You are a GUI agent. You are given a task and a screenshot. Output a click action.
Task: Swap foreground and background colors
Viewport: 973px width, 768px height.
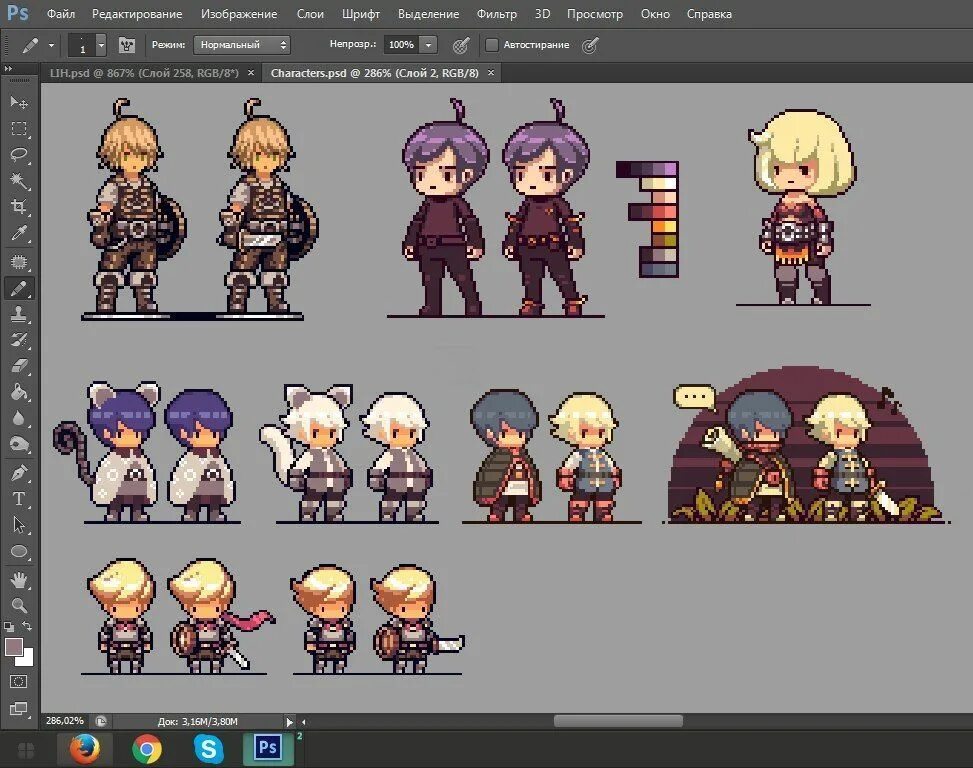(x=27, y=626)
